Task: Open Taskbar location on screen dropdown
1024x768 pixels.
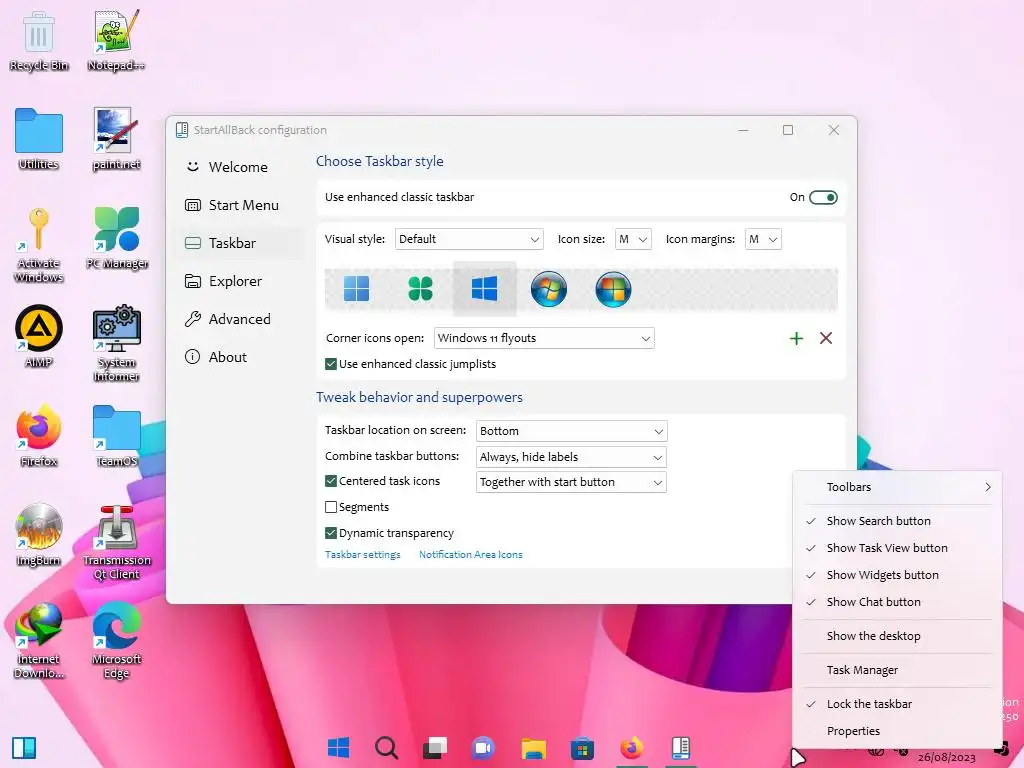Action: [x=571, y=431]
